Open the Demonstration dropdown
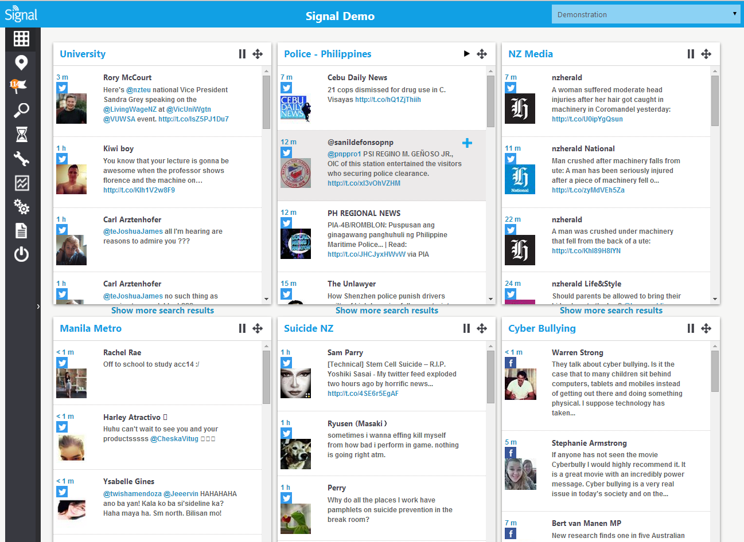 click(x=645, y=15)
